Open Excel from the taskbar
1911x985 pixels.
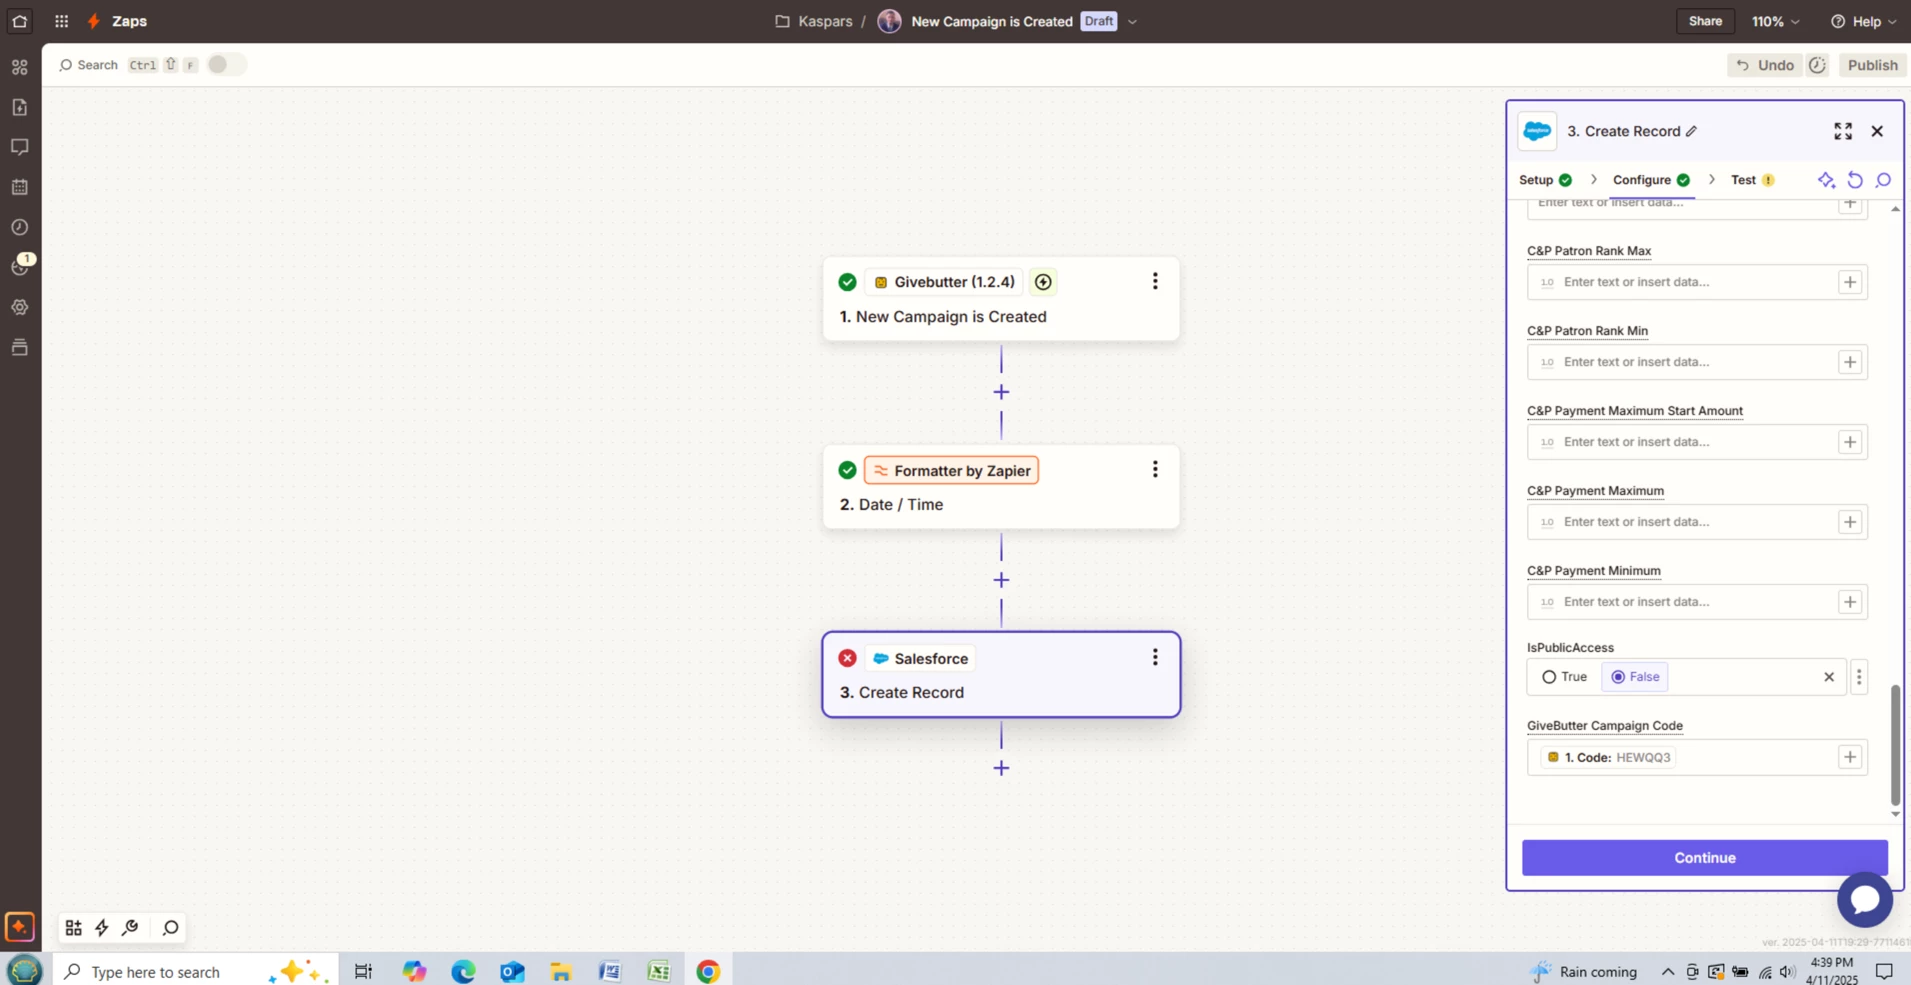pyautogui.click(x=659, y=971)
